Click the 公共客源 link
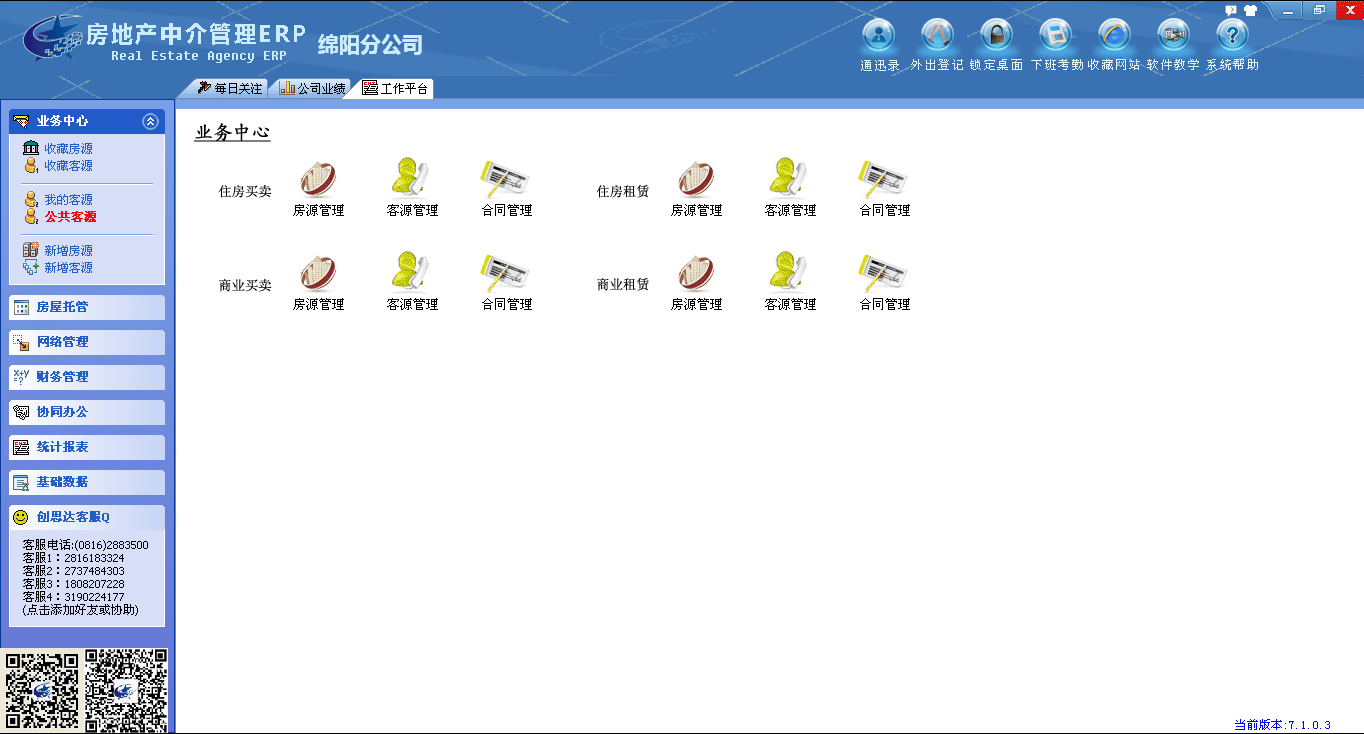Viewport: 1364px width, 734px height. [x=70, y=216]
